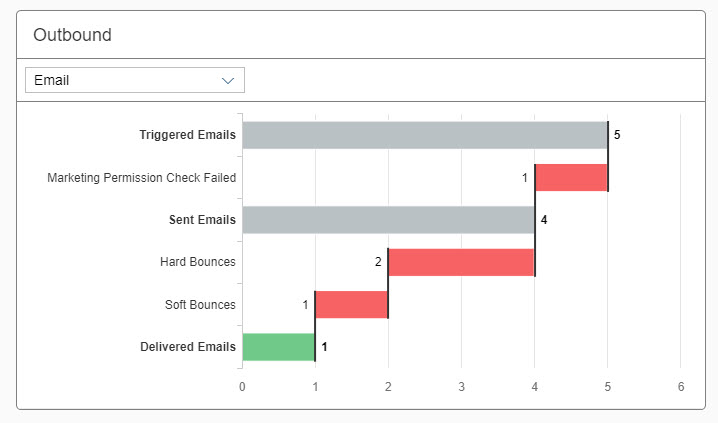Image resolution: width=718 pixels, height=423 pixels.
Task: Click the red Soft Bounces bar
Action: tap(351, 305)
